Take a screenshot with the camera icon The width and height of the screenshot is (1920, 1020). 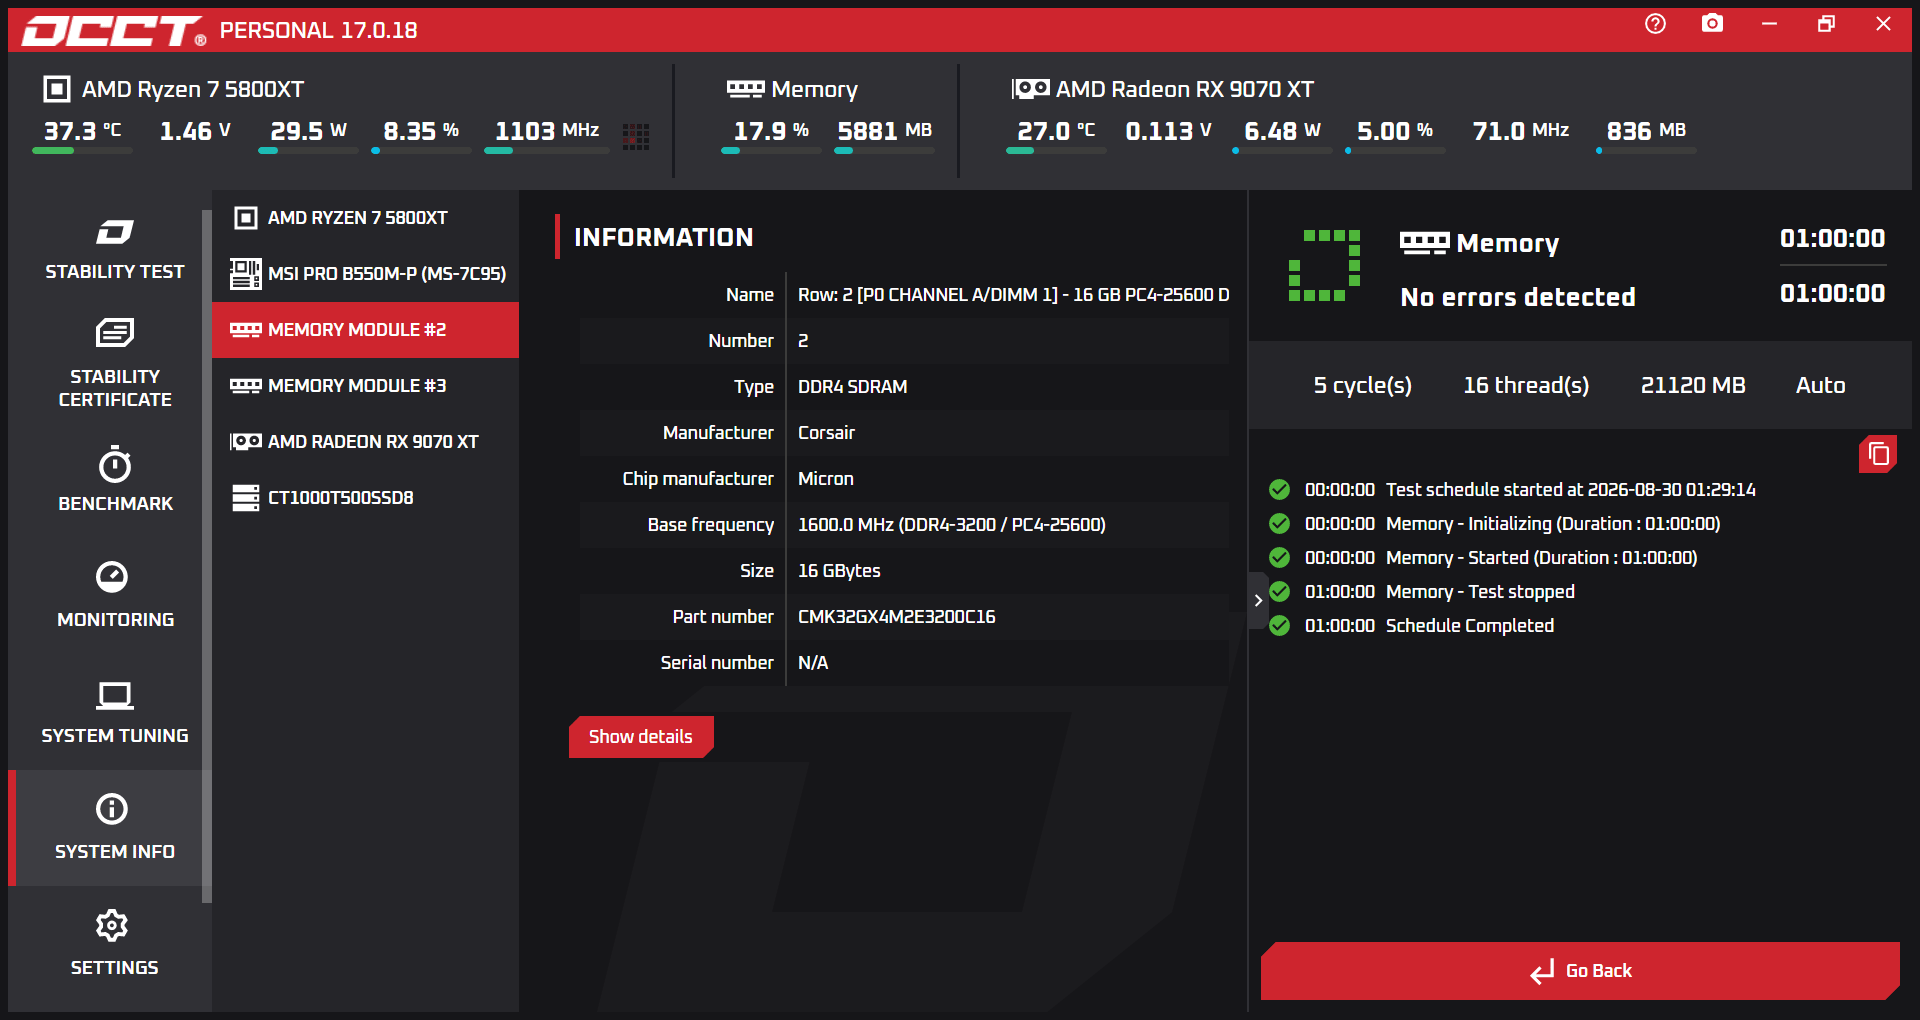tap(1712, 23)
